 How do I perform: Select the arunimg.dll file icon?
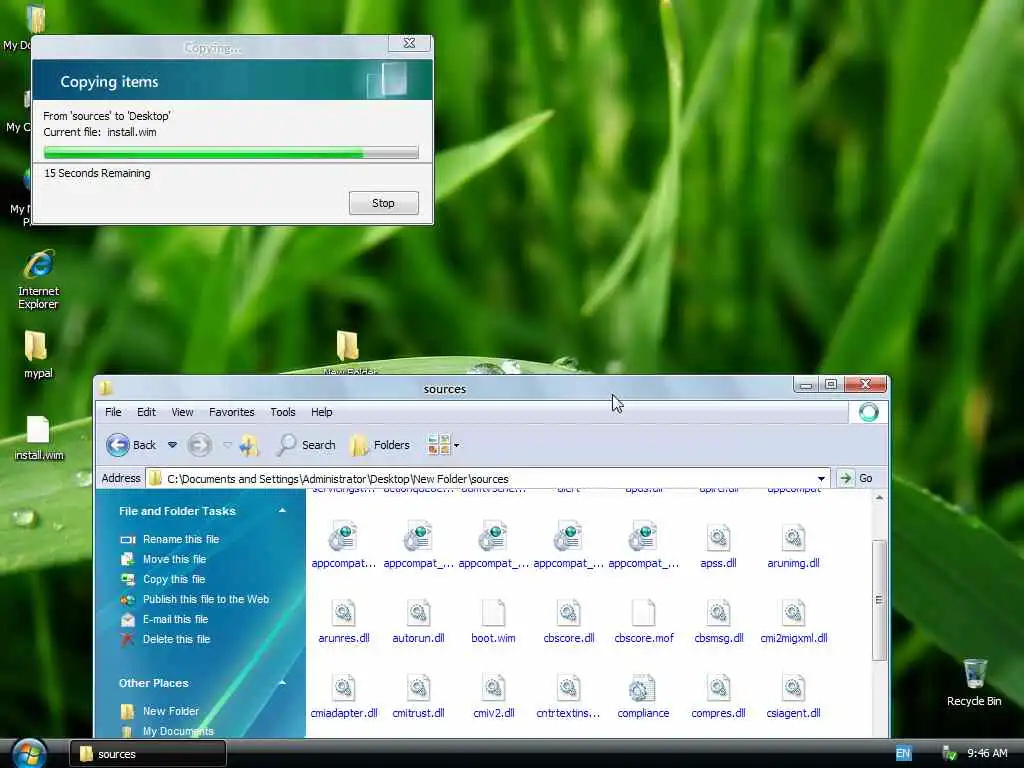(793, 538)
